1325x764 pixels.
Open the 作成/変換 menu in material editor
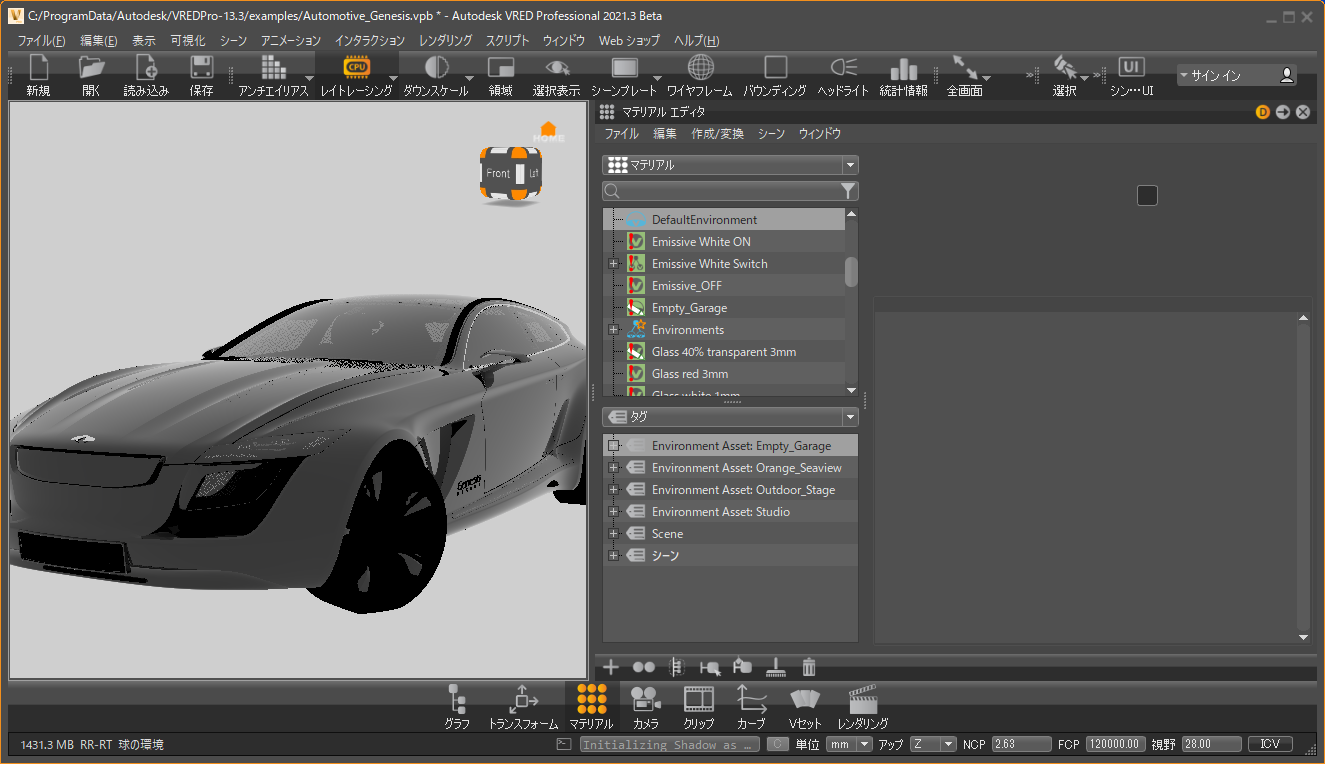[x=717, y=133]
